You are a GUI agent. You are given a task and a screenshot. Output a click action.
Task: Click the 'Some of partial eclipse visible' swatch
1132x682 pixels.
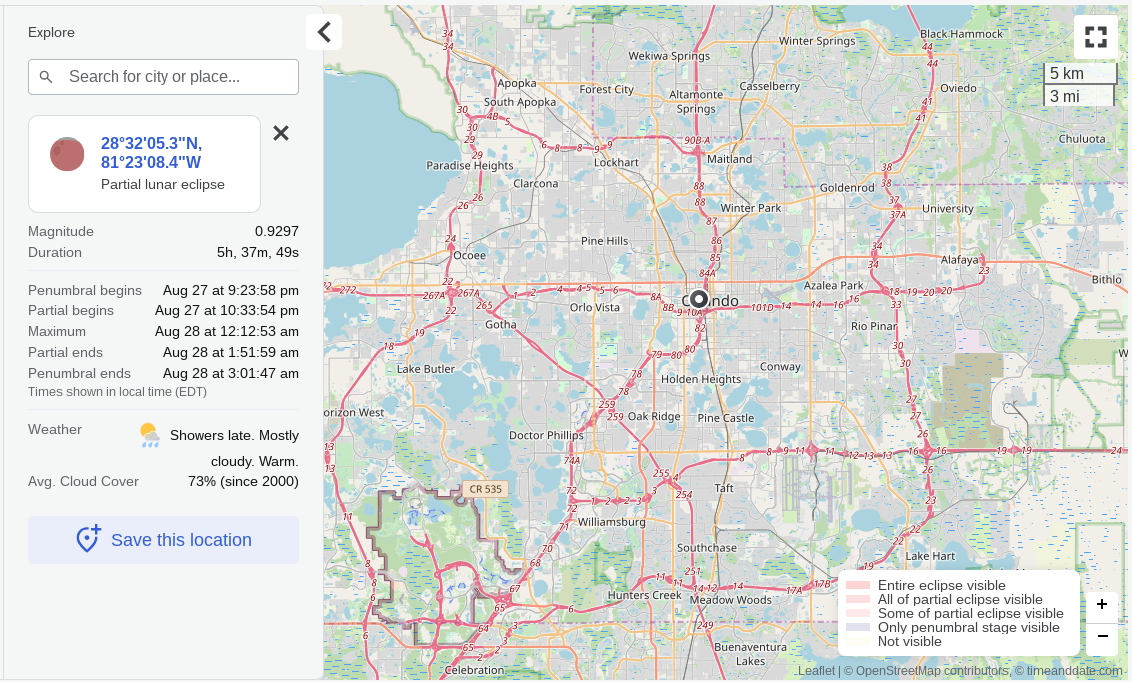(x=858, y=613)
